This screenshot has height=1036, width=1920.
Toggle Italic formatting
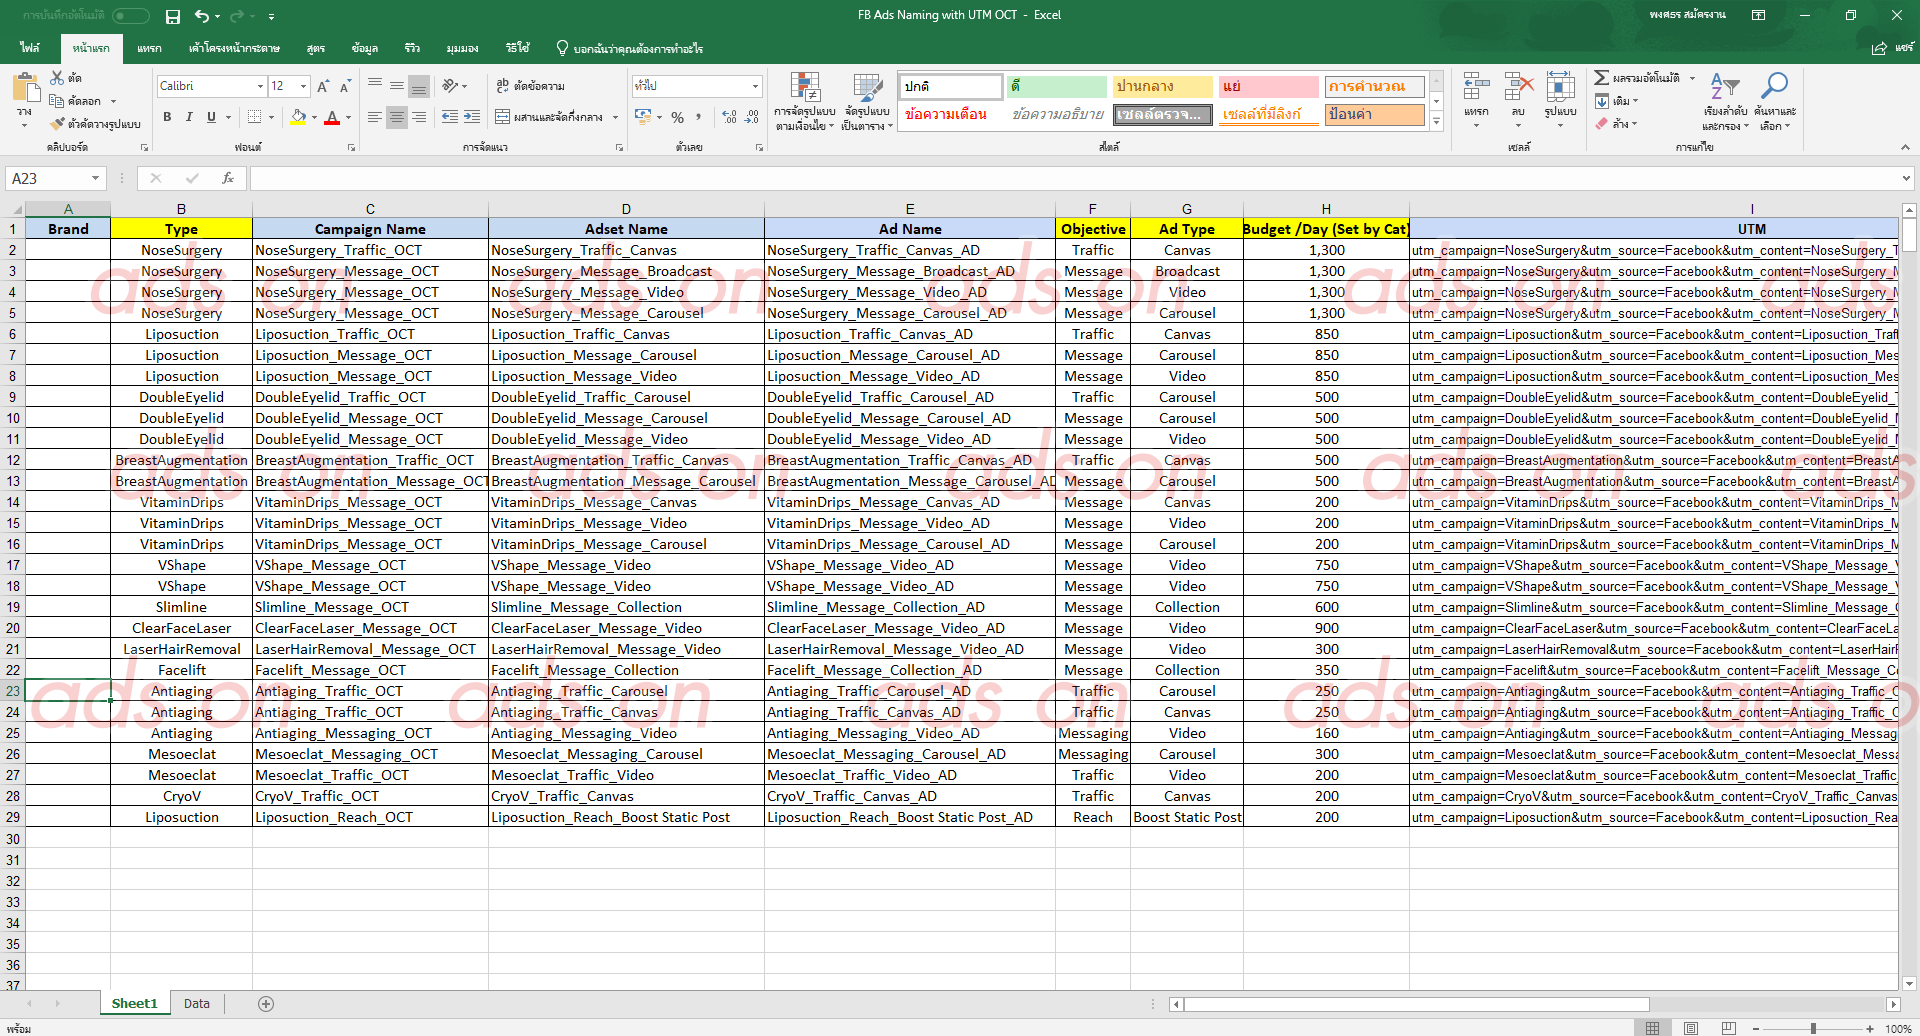pos(189,117)
